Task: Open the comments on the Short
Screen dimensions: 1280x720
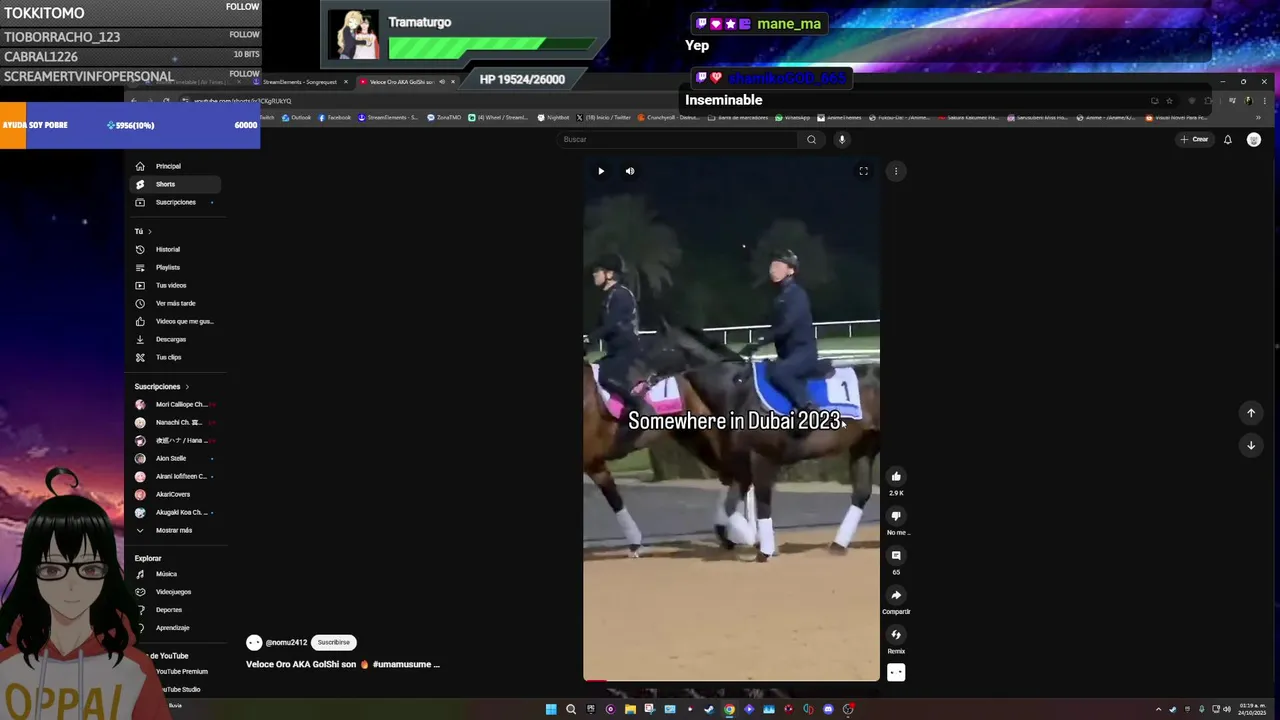Action: (x=896, y=556)
